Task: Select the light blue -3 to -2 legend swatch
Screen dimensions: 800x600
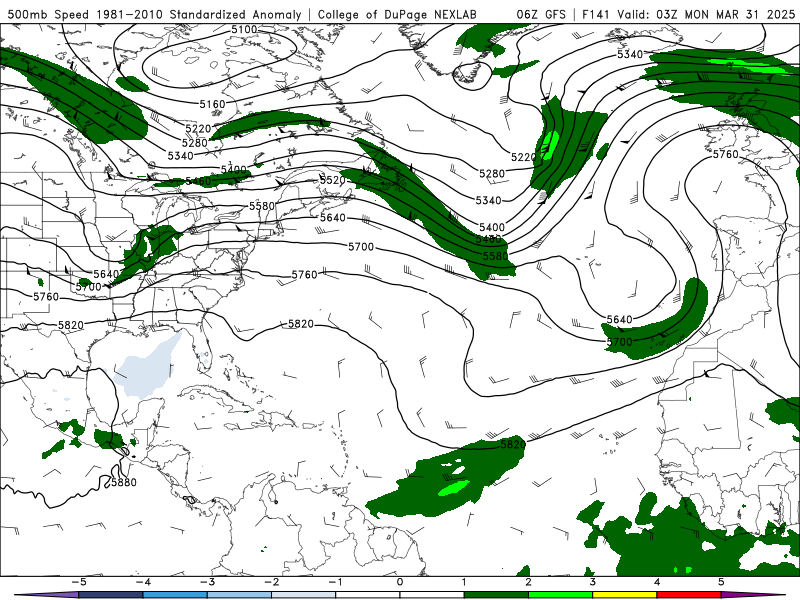Action: [239, 595]
